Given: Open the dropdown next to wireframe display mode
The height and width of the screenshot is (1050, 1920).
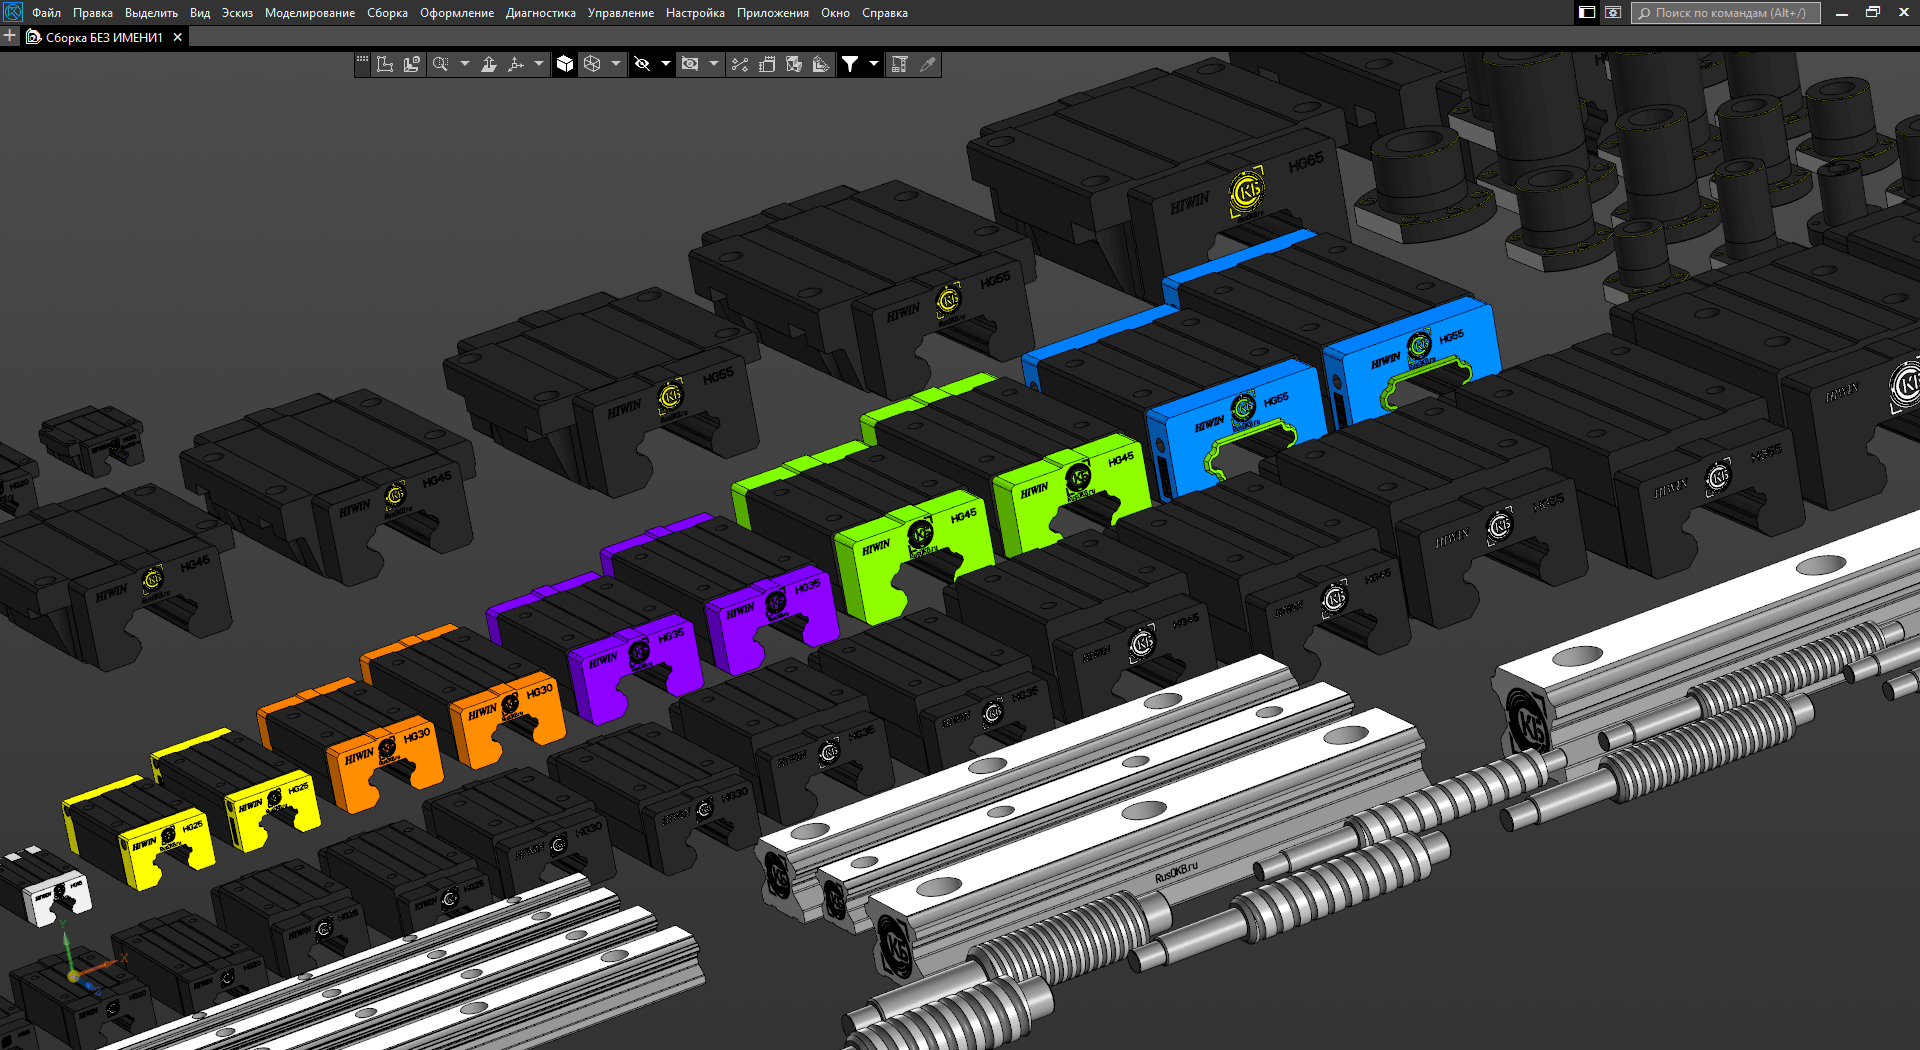Looking at the screenshot, I should [616, 64].
